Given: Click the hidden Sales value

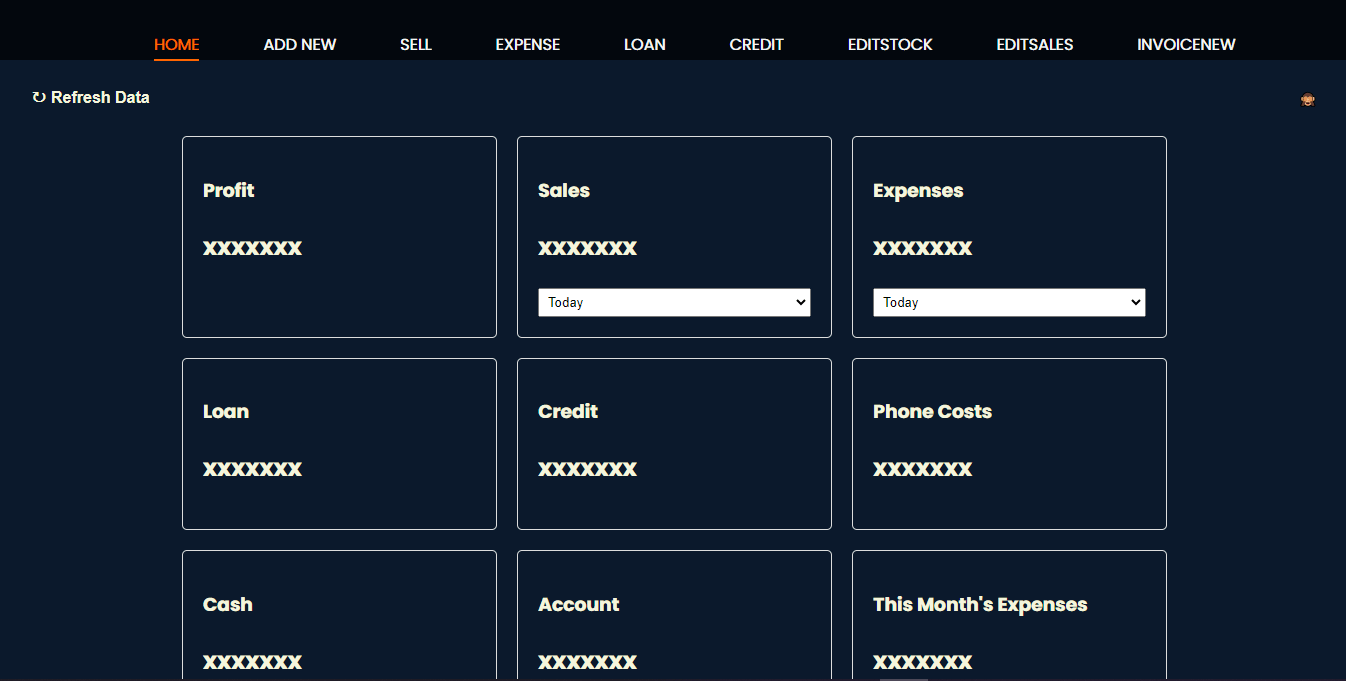Looking at the screenshot, I should point(587,248).
